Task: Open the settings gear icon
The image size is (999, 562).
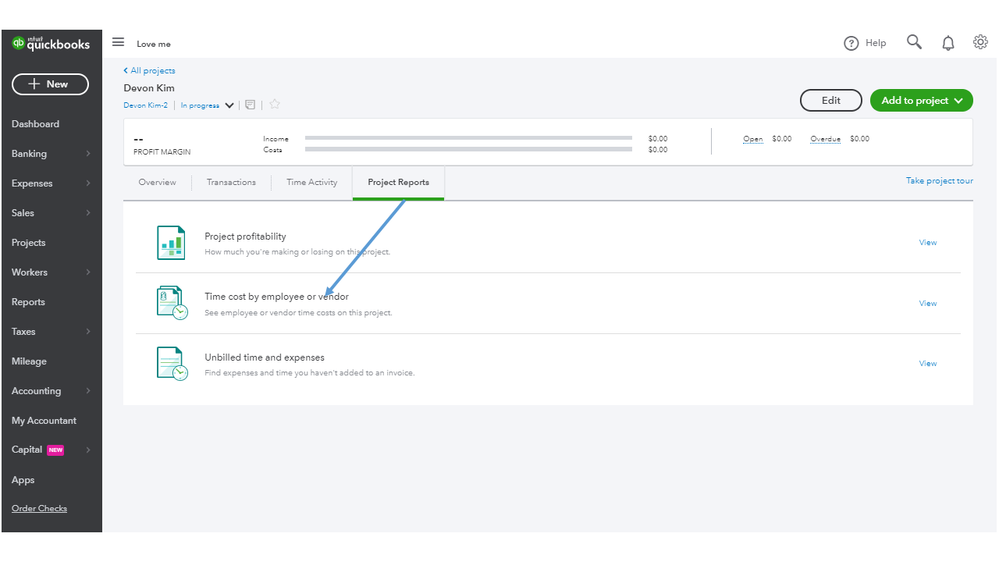Action: coord(980,42)
